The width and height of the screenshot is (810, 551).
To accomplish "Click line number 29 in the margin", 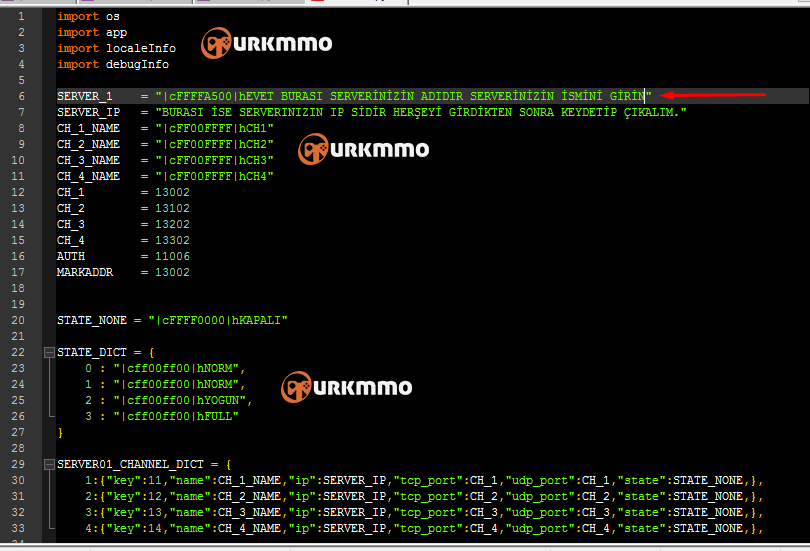I will click(18, 464).
